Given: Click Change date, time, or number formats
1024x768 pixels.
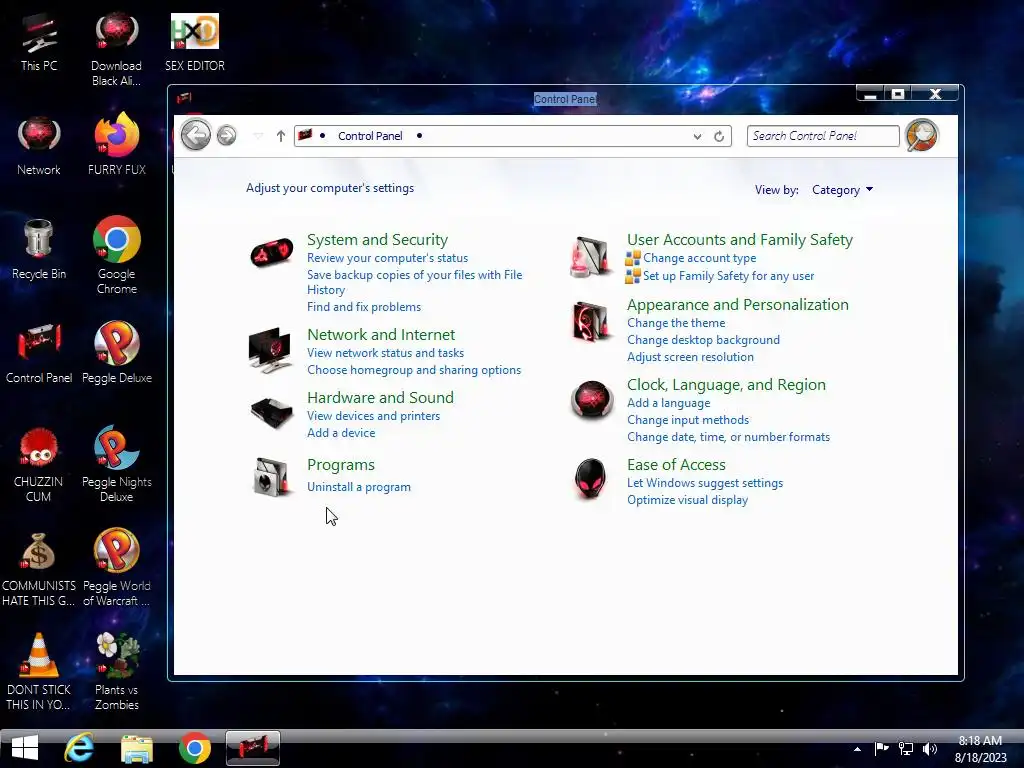Looking at the screenshot, I should [728, 437].
